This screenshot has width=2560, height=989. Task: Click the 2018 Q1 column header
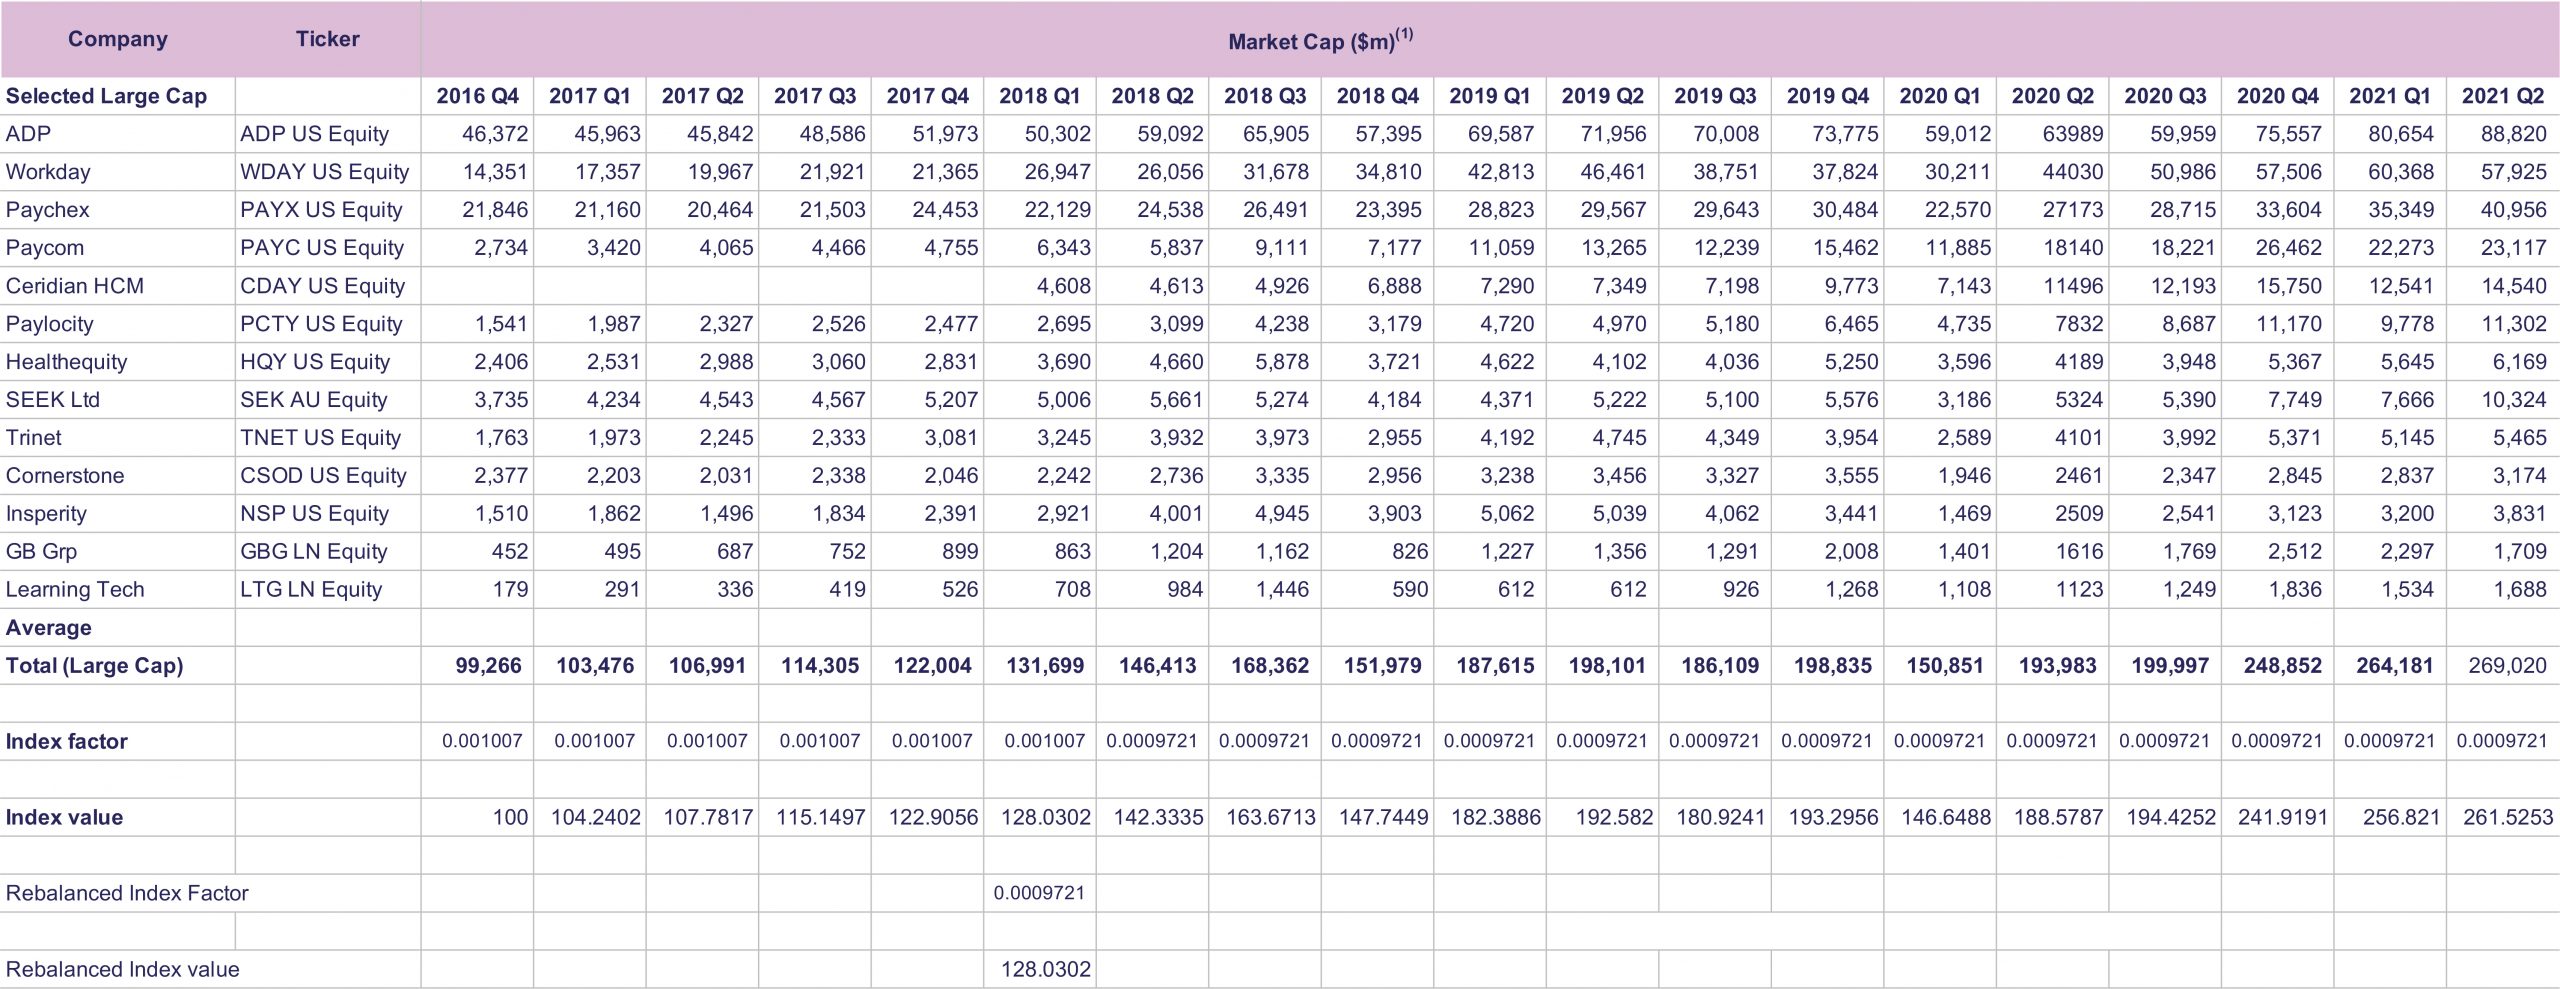pos(1039,96)
